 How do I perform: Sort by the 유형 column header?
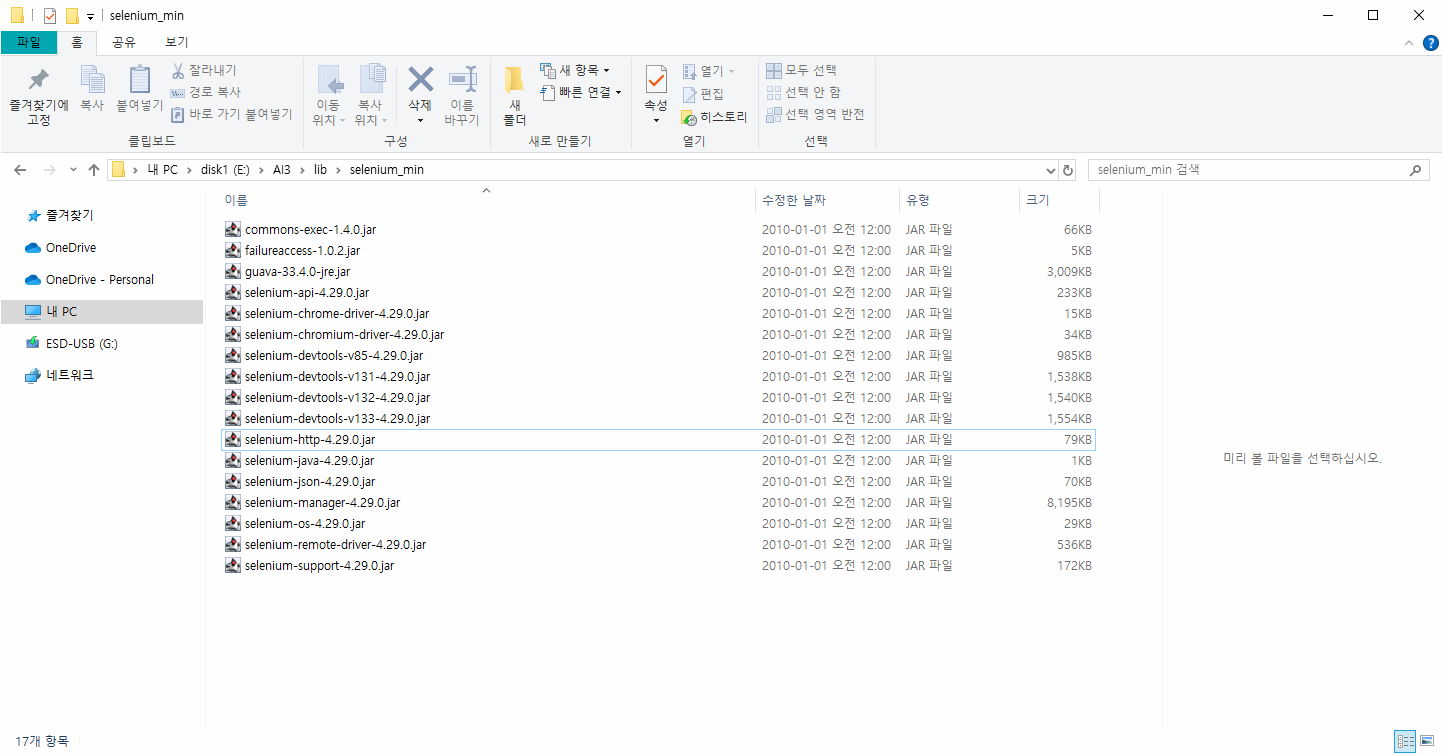coord(959,200)
